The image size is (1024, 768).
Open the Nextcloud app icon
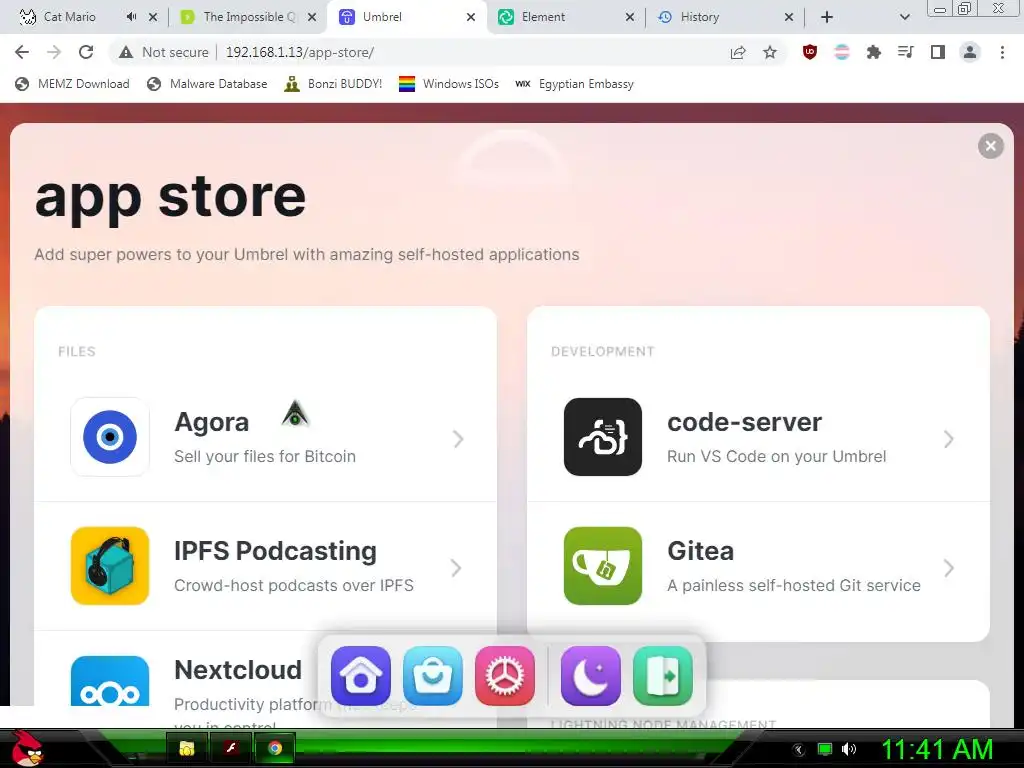(x=110, y=680)
